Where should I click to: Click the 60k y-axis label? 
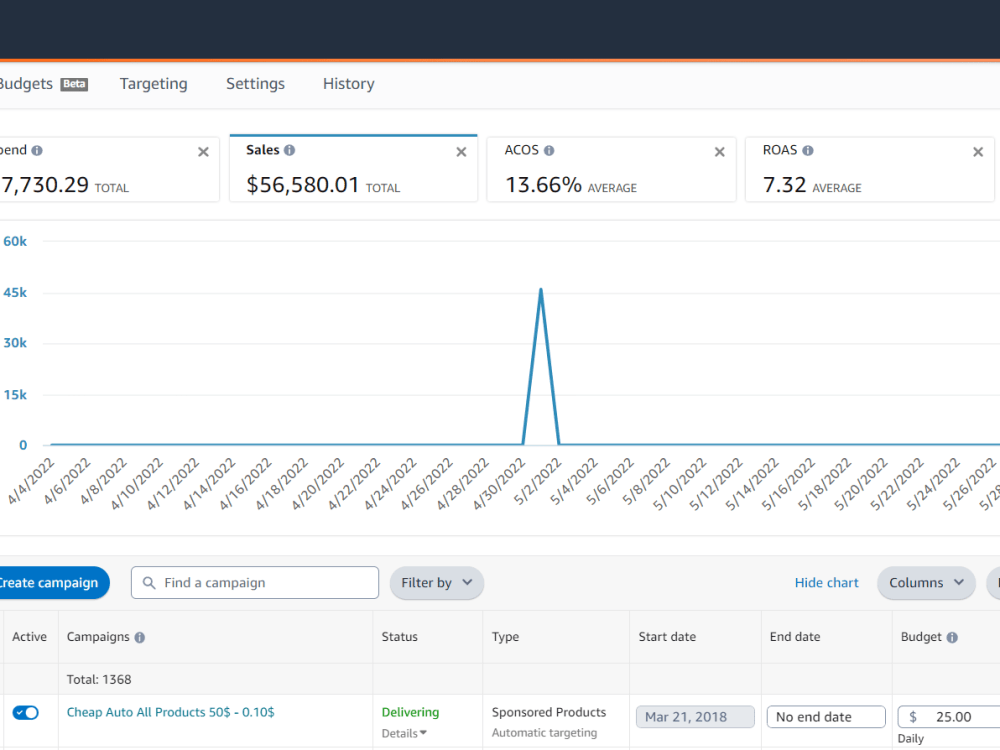[x=15, y=242]
